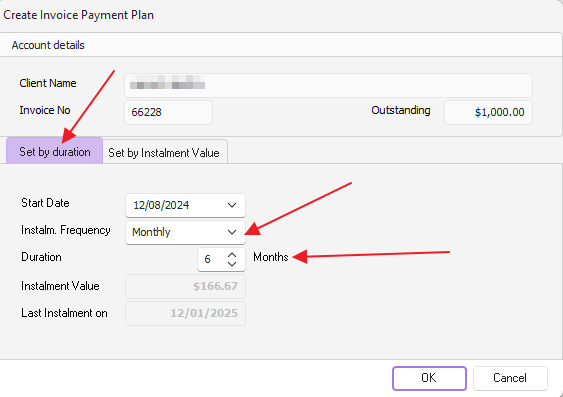Select the Monthly frequency combo box text
The image size is (563, 397).
point(151,232)
